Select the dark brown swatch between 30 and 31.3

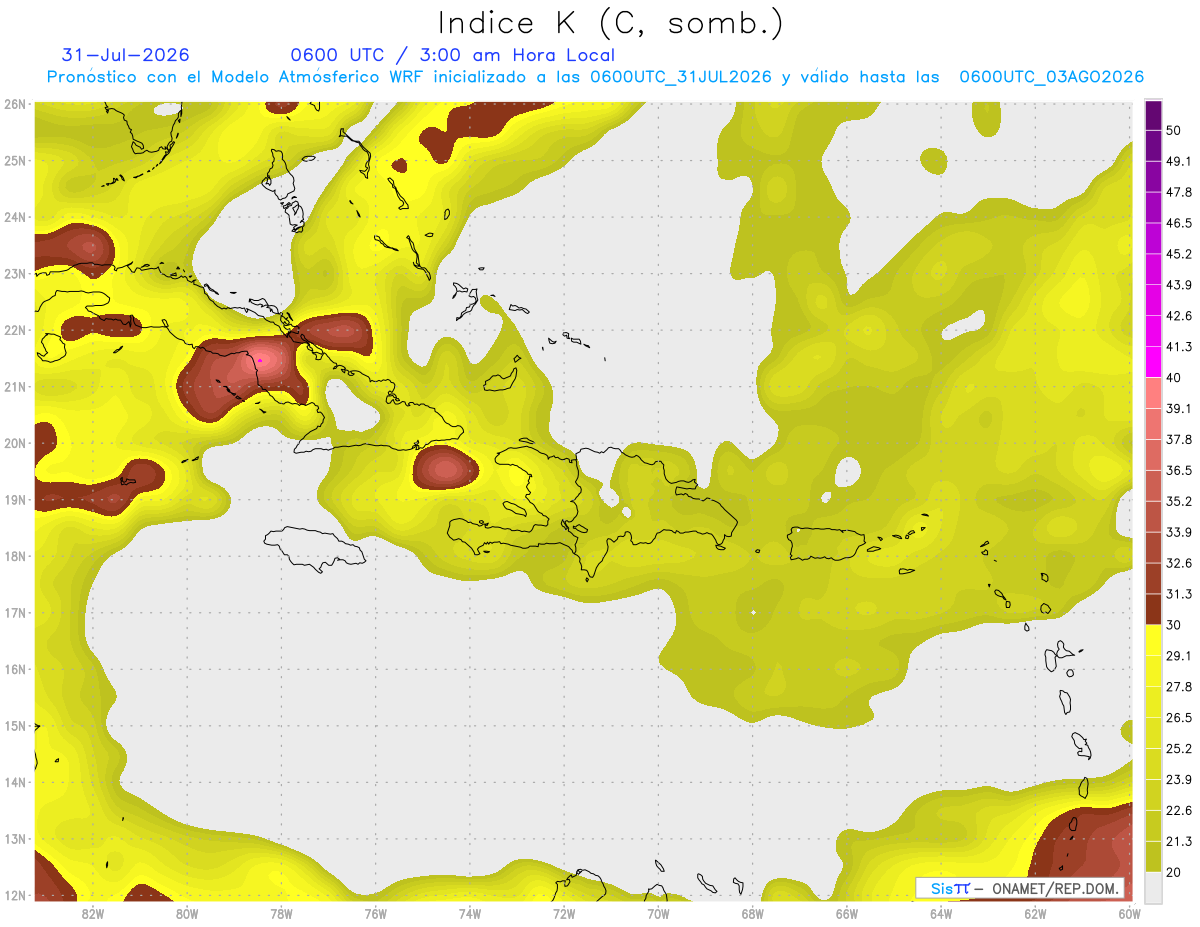(x=1153, y=609)
